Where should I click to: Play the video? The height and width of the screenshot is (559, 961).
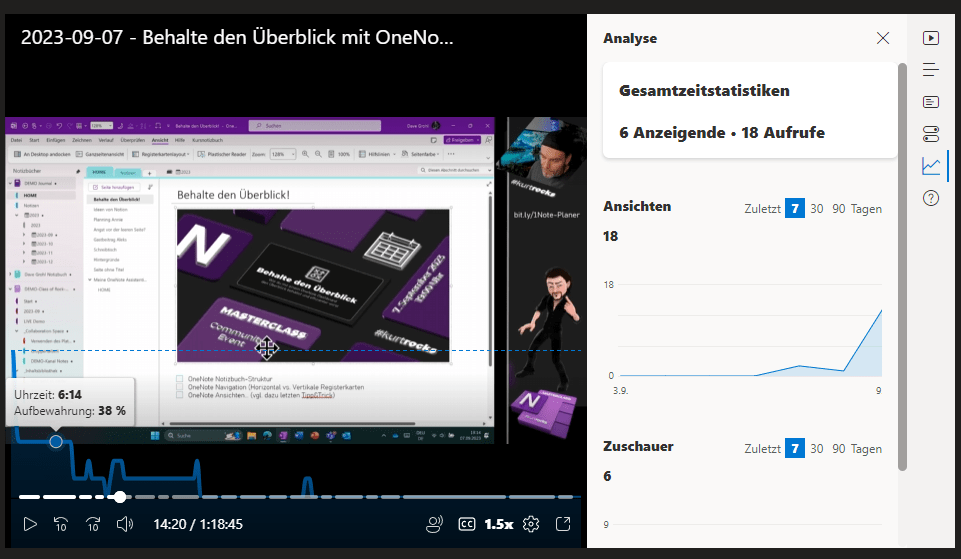click(29, 524)
